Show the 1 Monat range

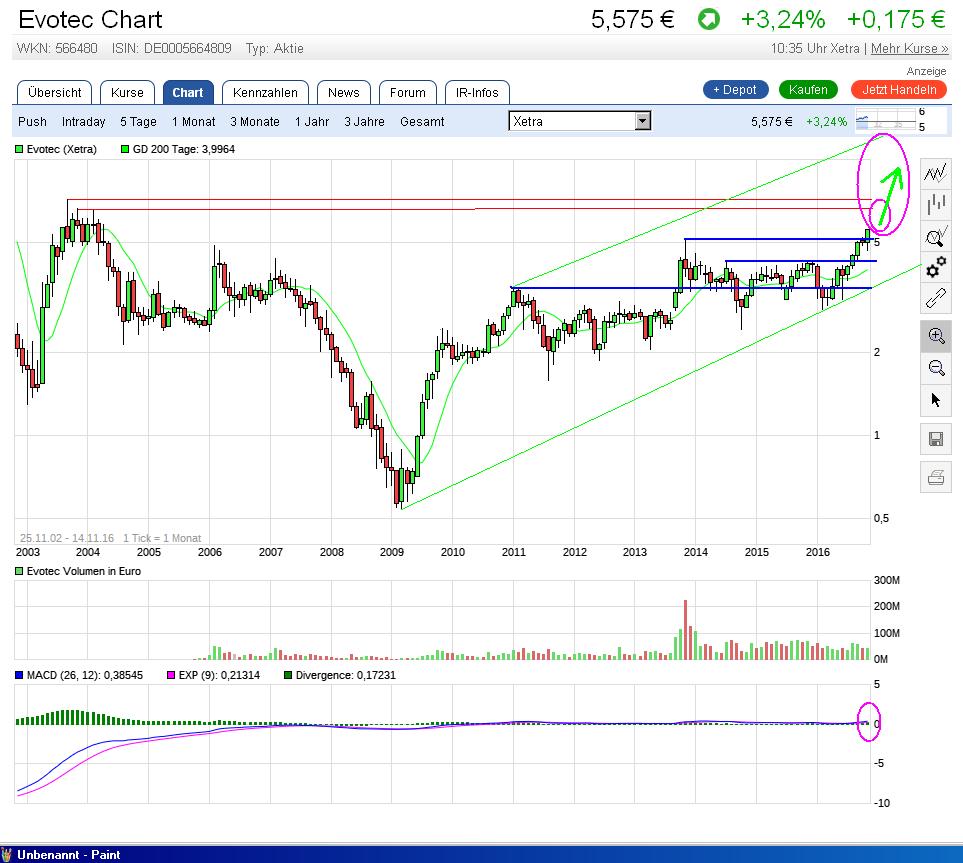click(x=193, y=122)
